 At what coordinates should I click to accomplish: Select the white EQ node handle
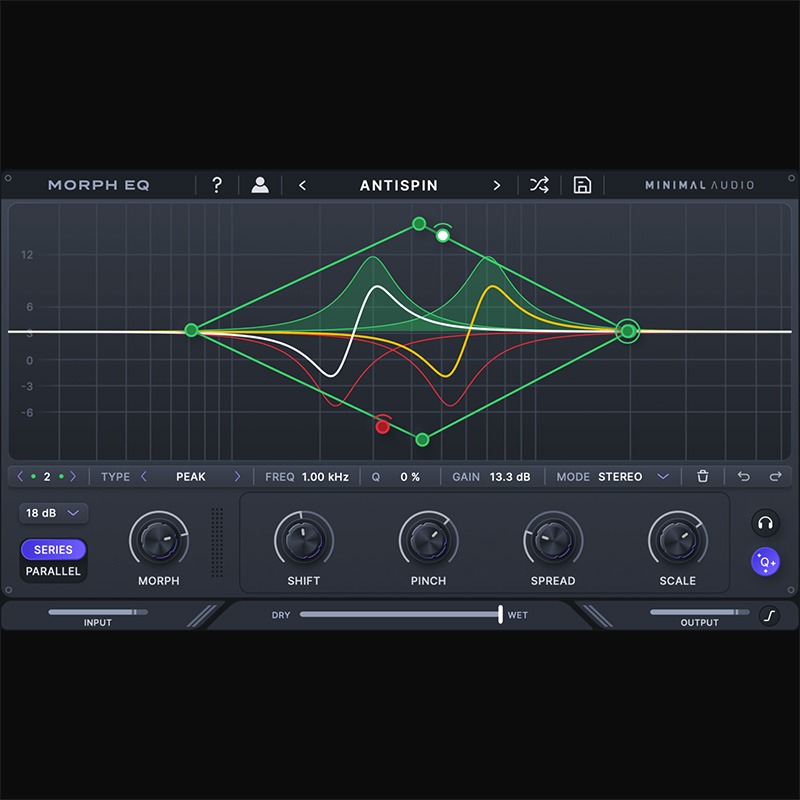443,235
